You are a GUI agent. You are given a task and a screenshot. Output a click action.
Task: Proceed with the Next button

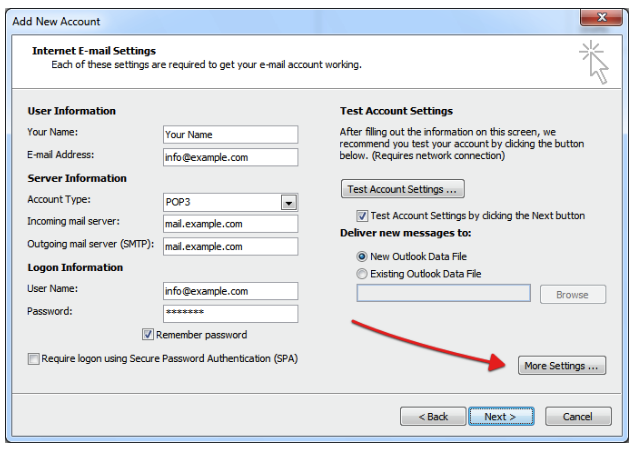[x=501, y=417]
